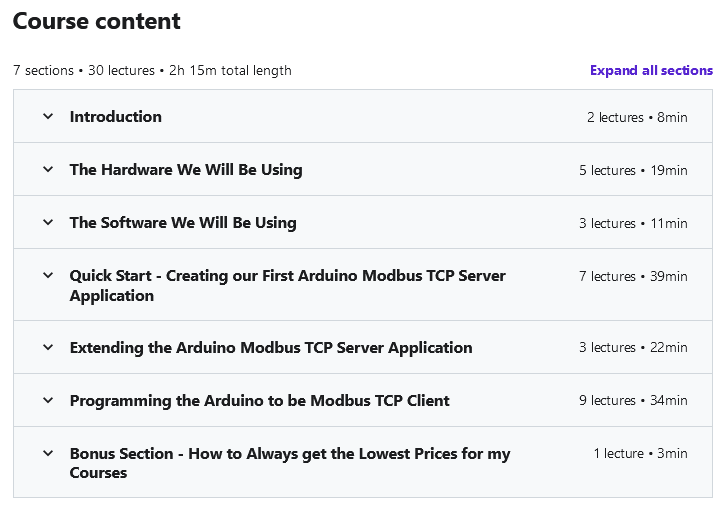Open Bonus Section Lowest Prices title
This screenshot has height=508, width=723.
click(x=290, y=463)
